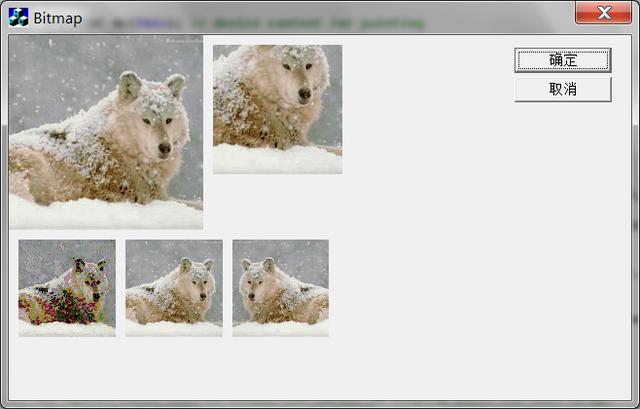The height and width of the screenshot is (409, 640).
Task: Cancel using the 取消 button
Action: pyautogui.click(x=563, y=89)
